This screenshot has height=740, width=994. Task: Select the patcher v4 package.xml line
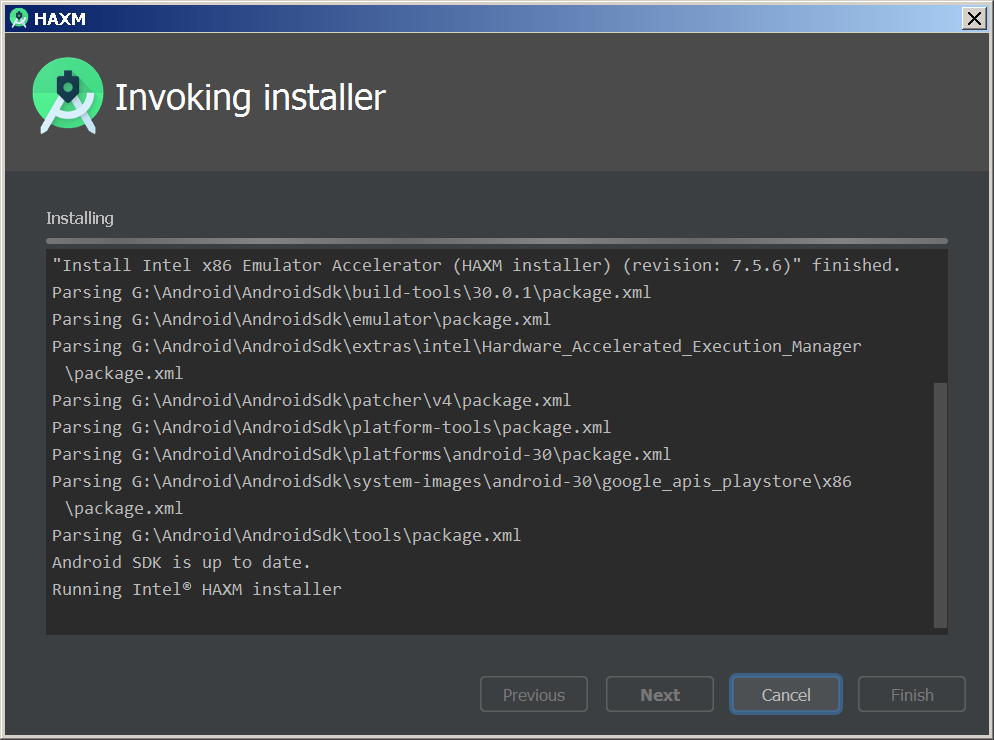point(311,400)
